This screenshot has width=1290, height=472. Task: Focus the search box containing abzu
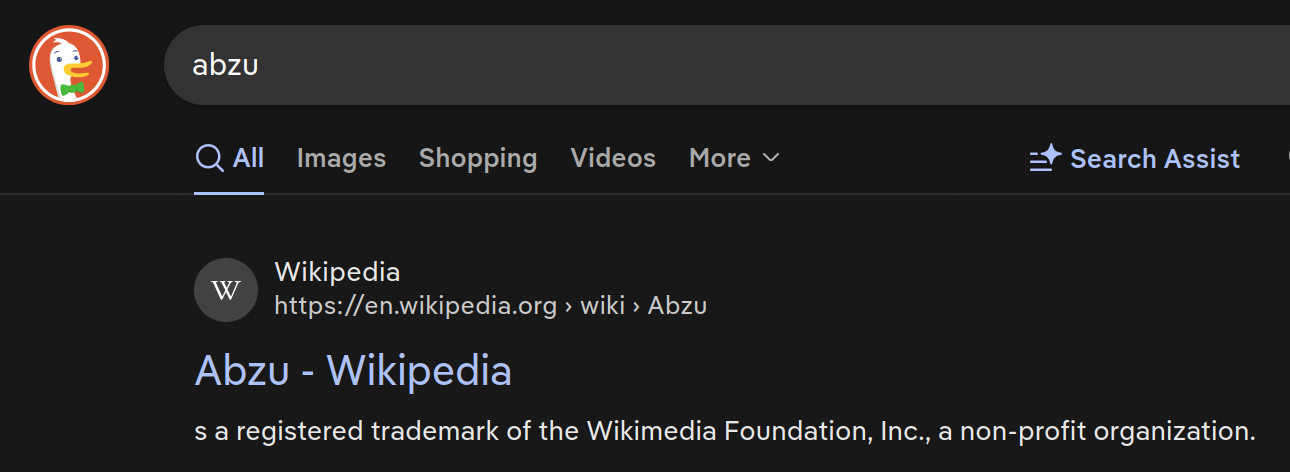click(727, 65)
